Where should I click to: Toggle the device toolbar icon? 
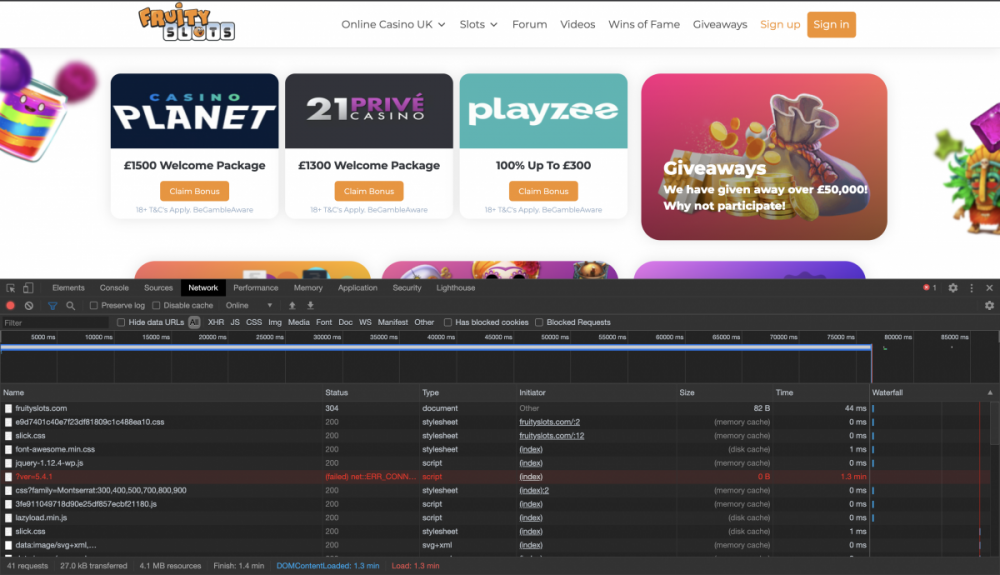[28, 288]
